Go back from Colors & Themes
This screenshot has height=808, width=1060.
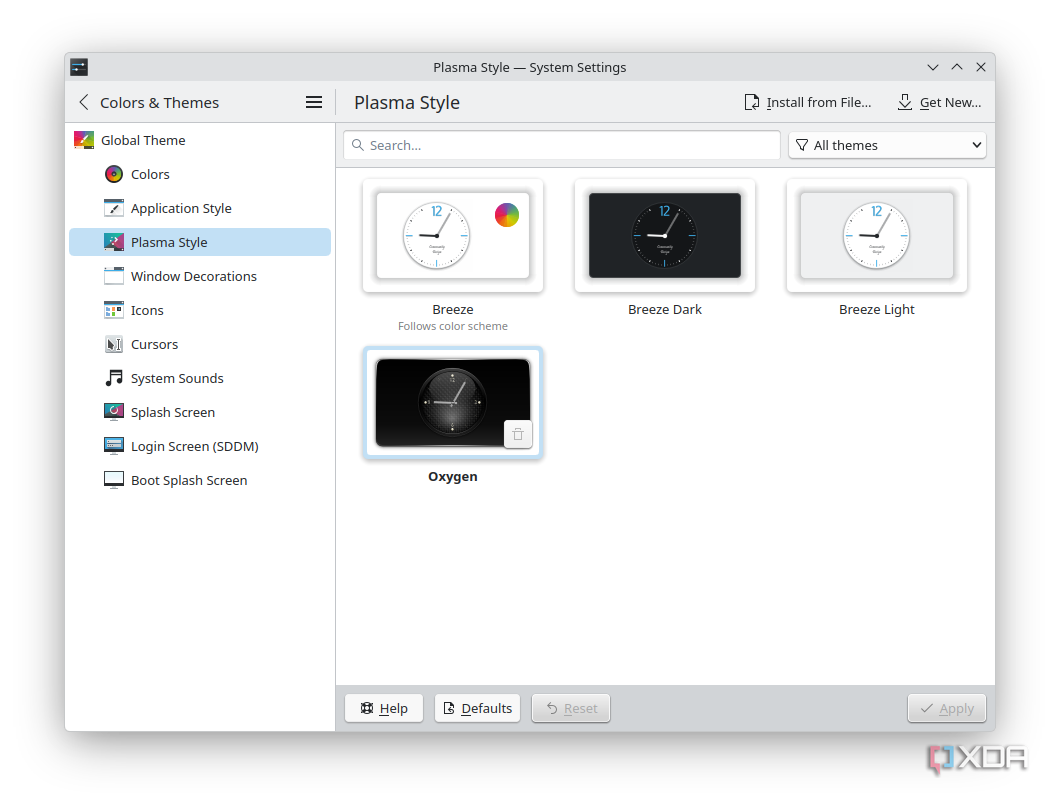[x=84, y=102]
